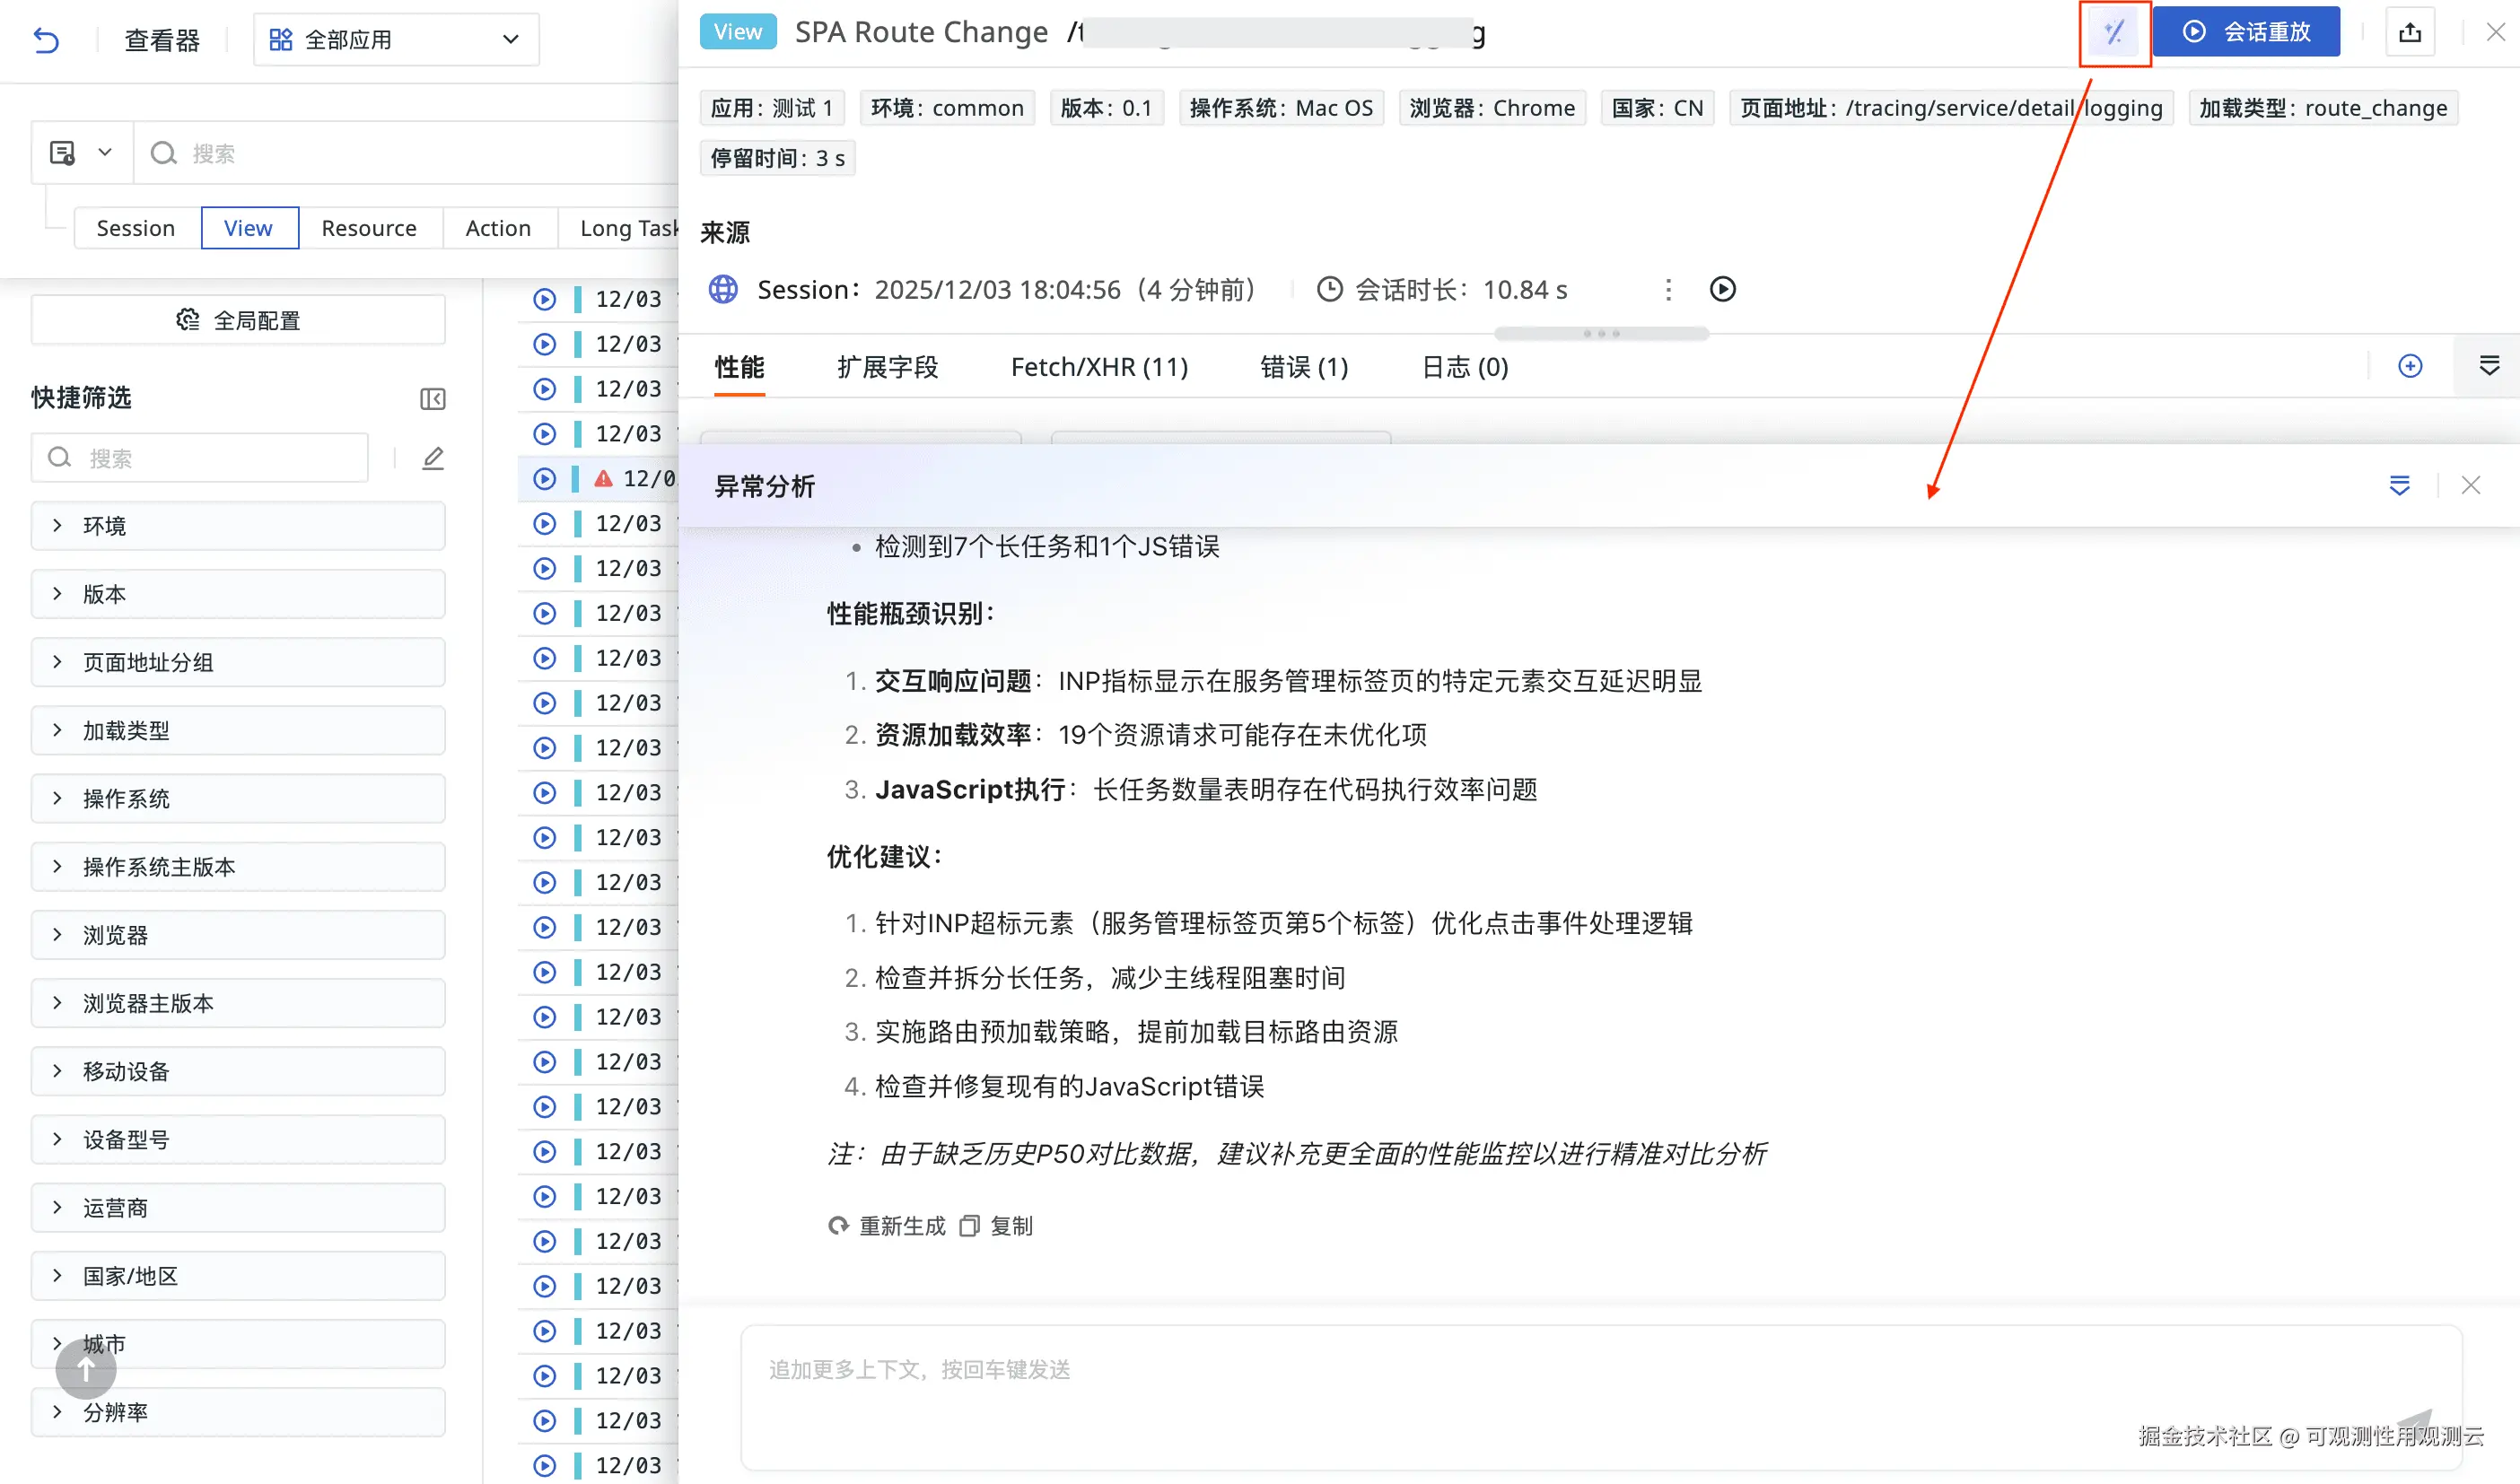Click the plus circle icon beside tabs
The image size is (2520, 1484).
click(x=2410, y=366)
